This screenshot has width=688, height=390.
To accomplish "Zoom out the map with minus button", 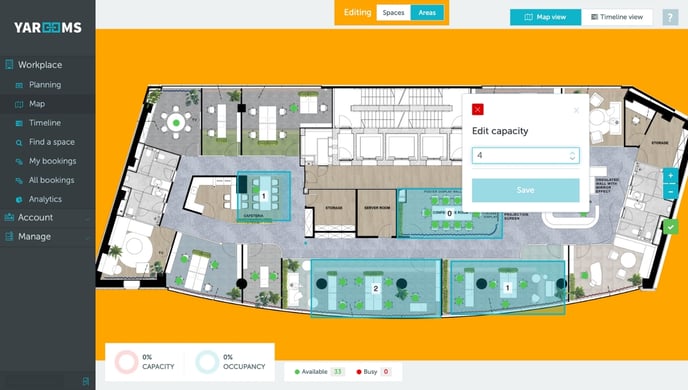I will pos(670,192).
